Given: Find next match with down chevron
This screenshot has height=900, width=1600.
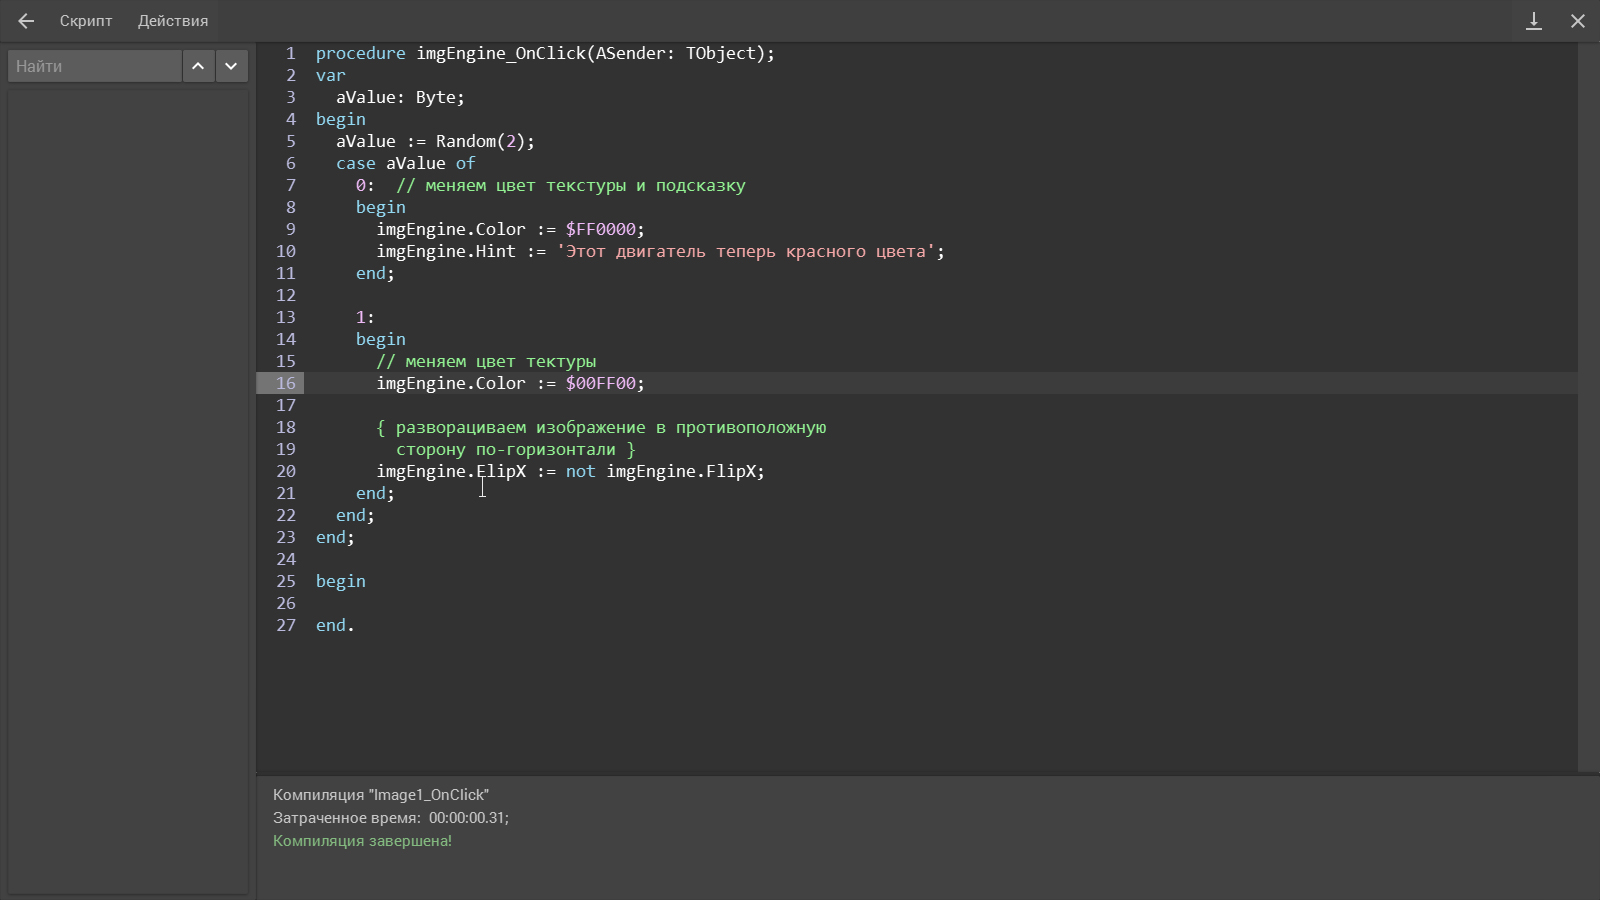Looking at the screenshot, I should pos(231,66).
